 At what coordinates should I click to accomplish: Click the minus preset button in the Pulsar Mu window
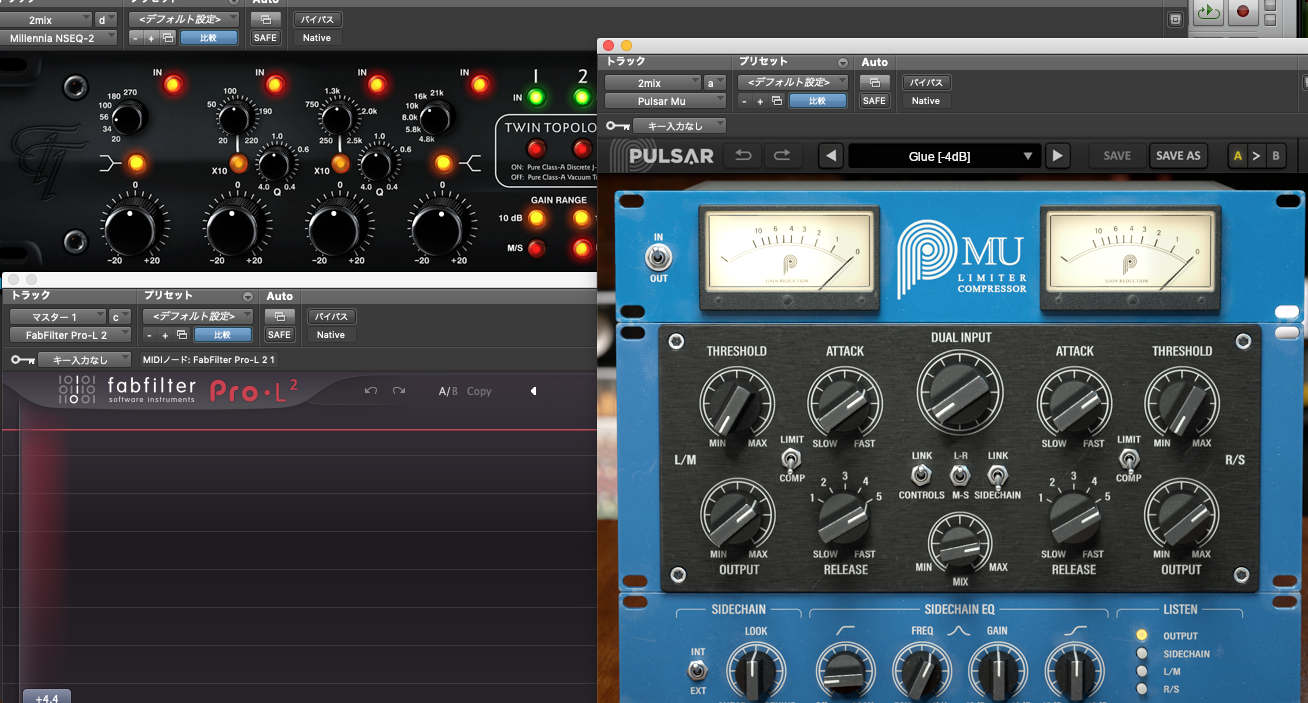(745, 101)
